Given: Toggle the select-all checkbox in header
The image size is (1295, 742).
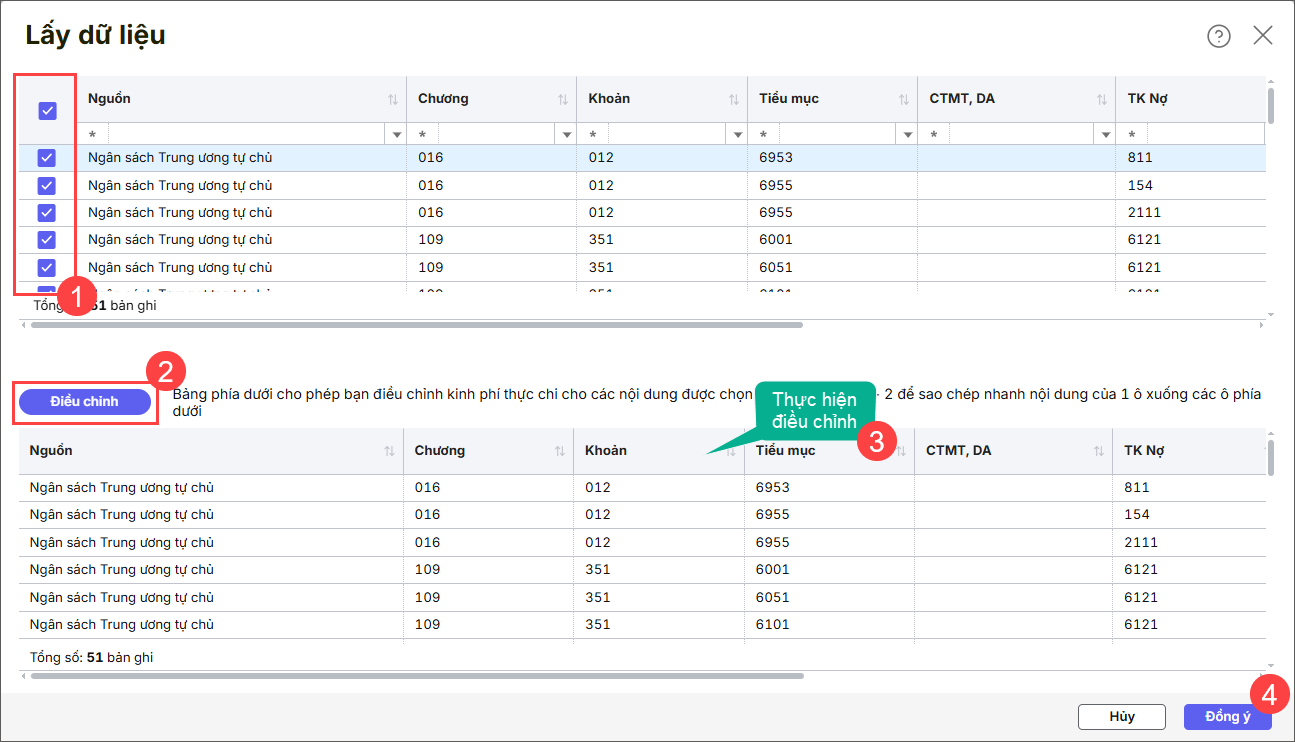Looking at the screenshot, I should pos(47,111).
